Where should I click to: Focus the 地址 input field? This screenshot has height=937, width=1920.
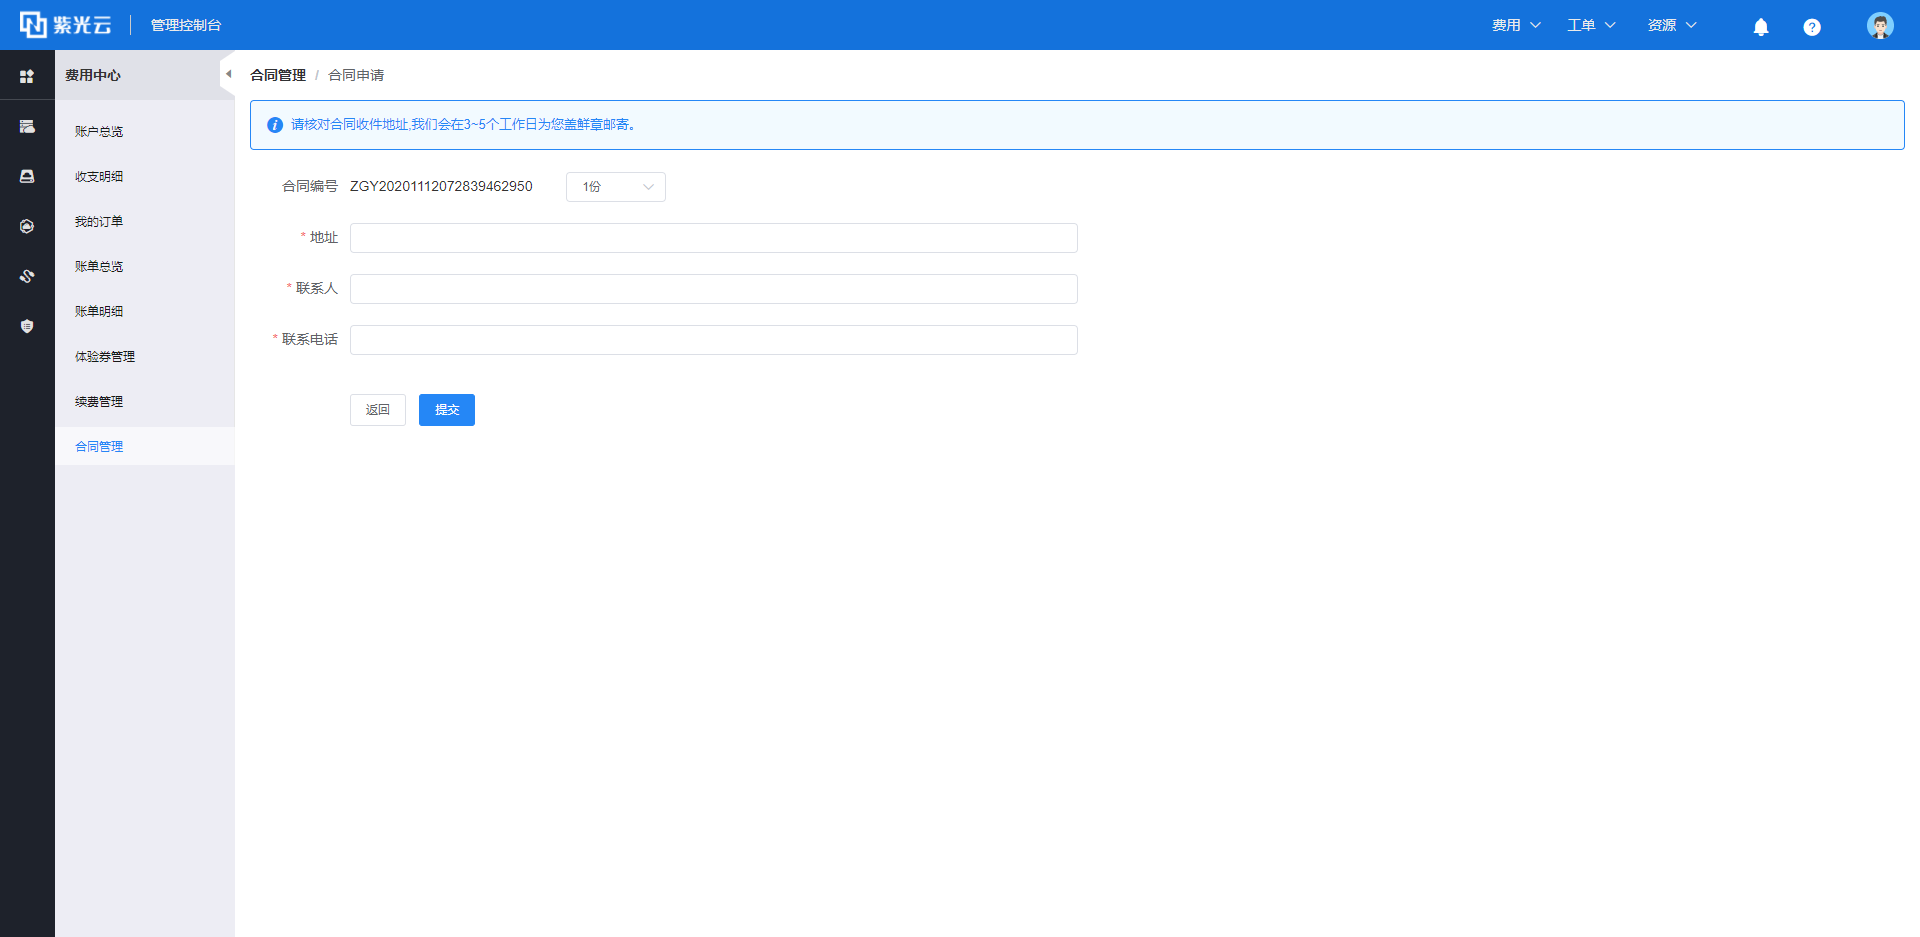pos(714,238)
